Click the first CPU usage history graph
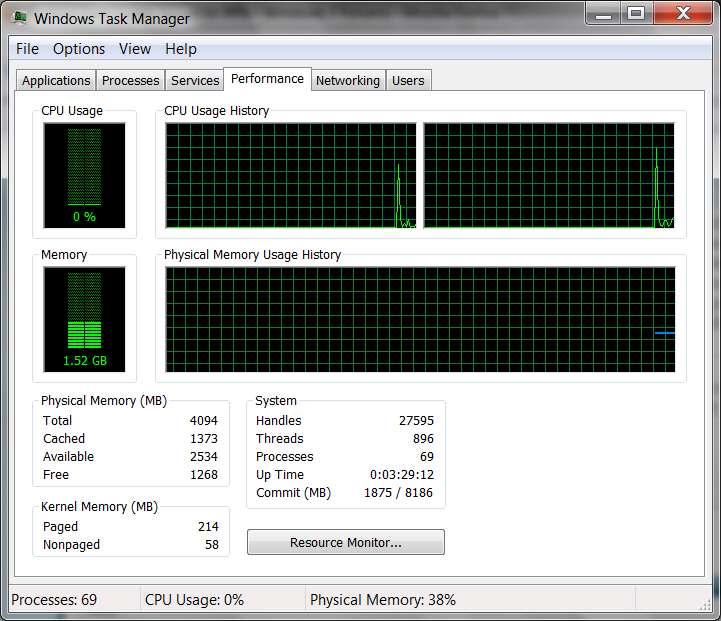The image size is (721, 621). coord(291,175)
